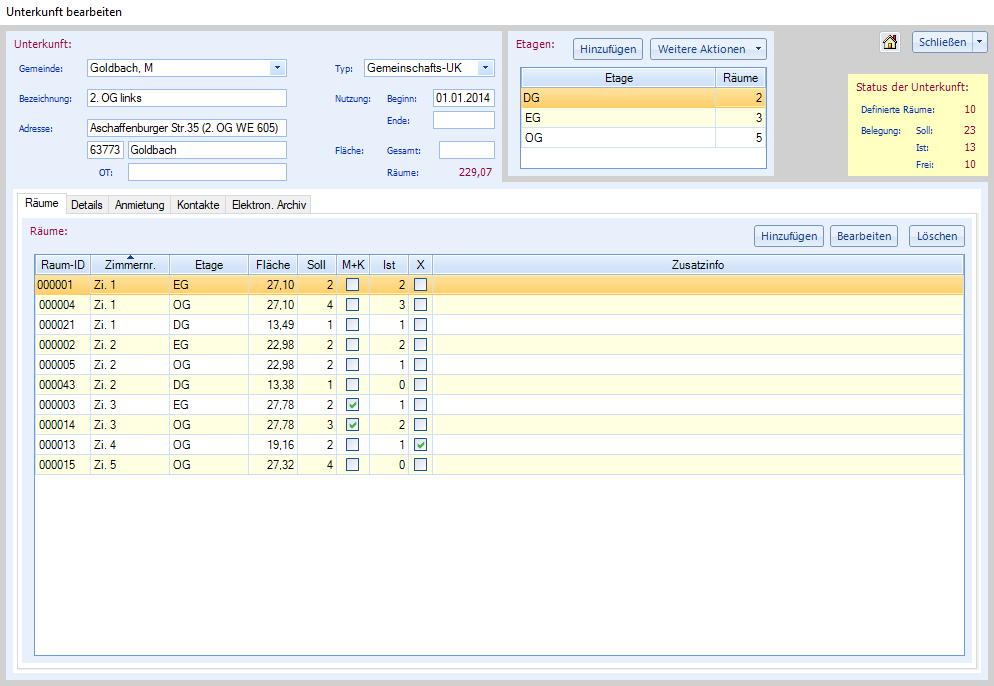Expand the Weitere Aktionen dropdown
994x686 pixels.
point(758,49)
